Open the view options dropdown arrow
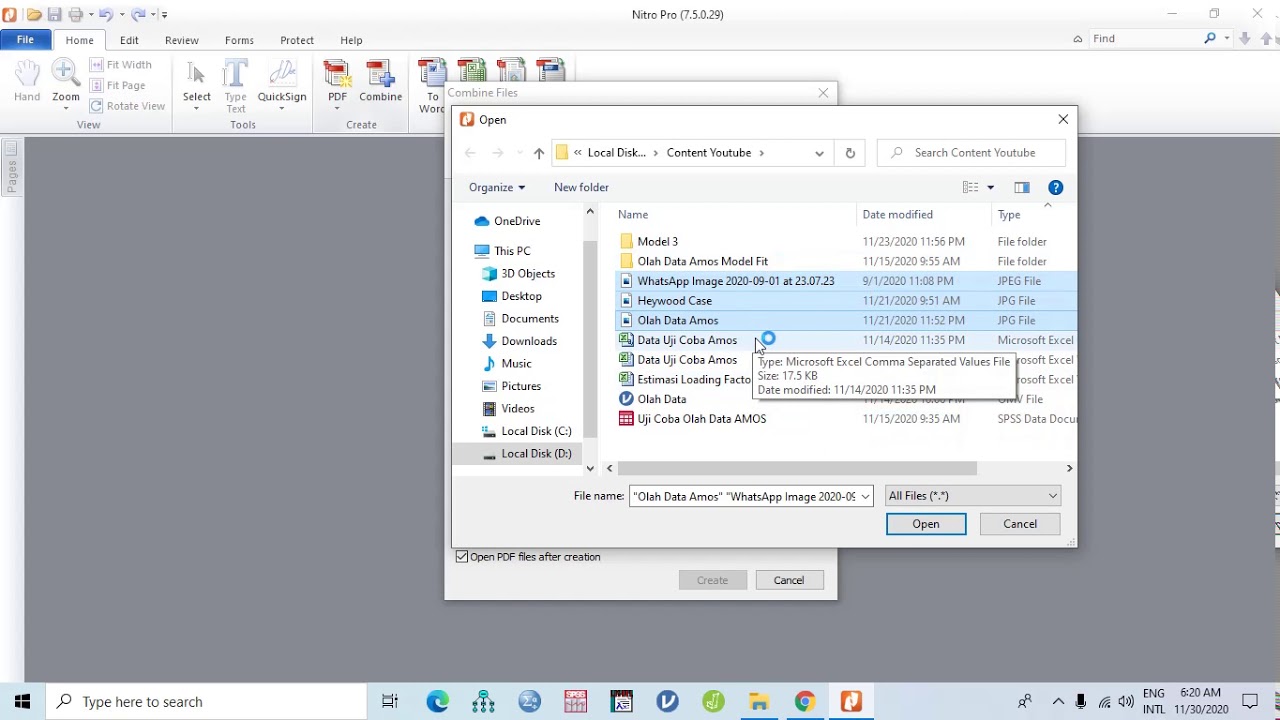Screen dimensions: 1280x720 pos(991,187)
